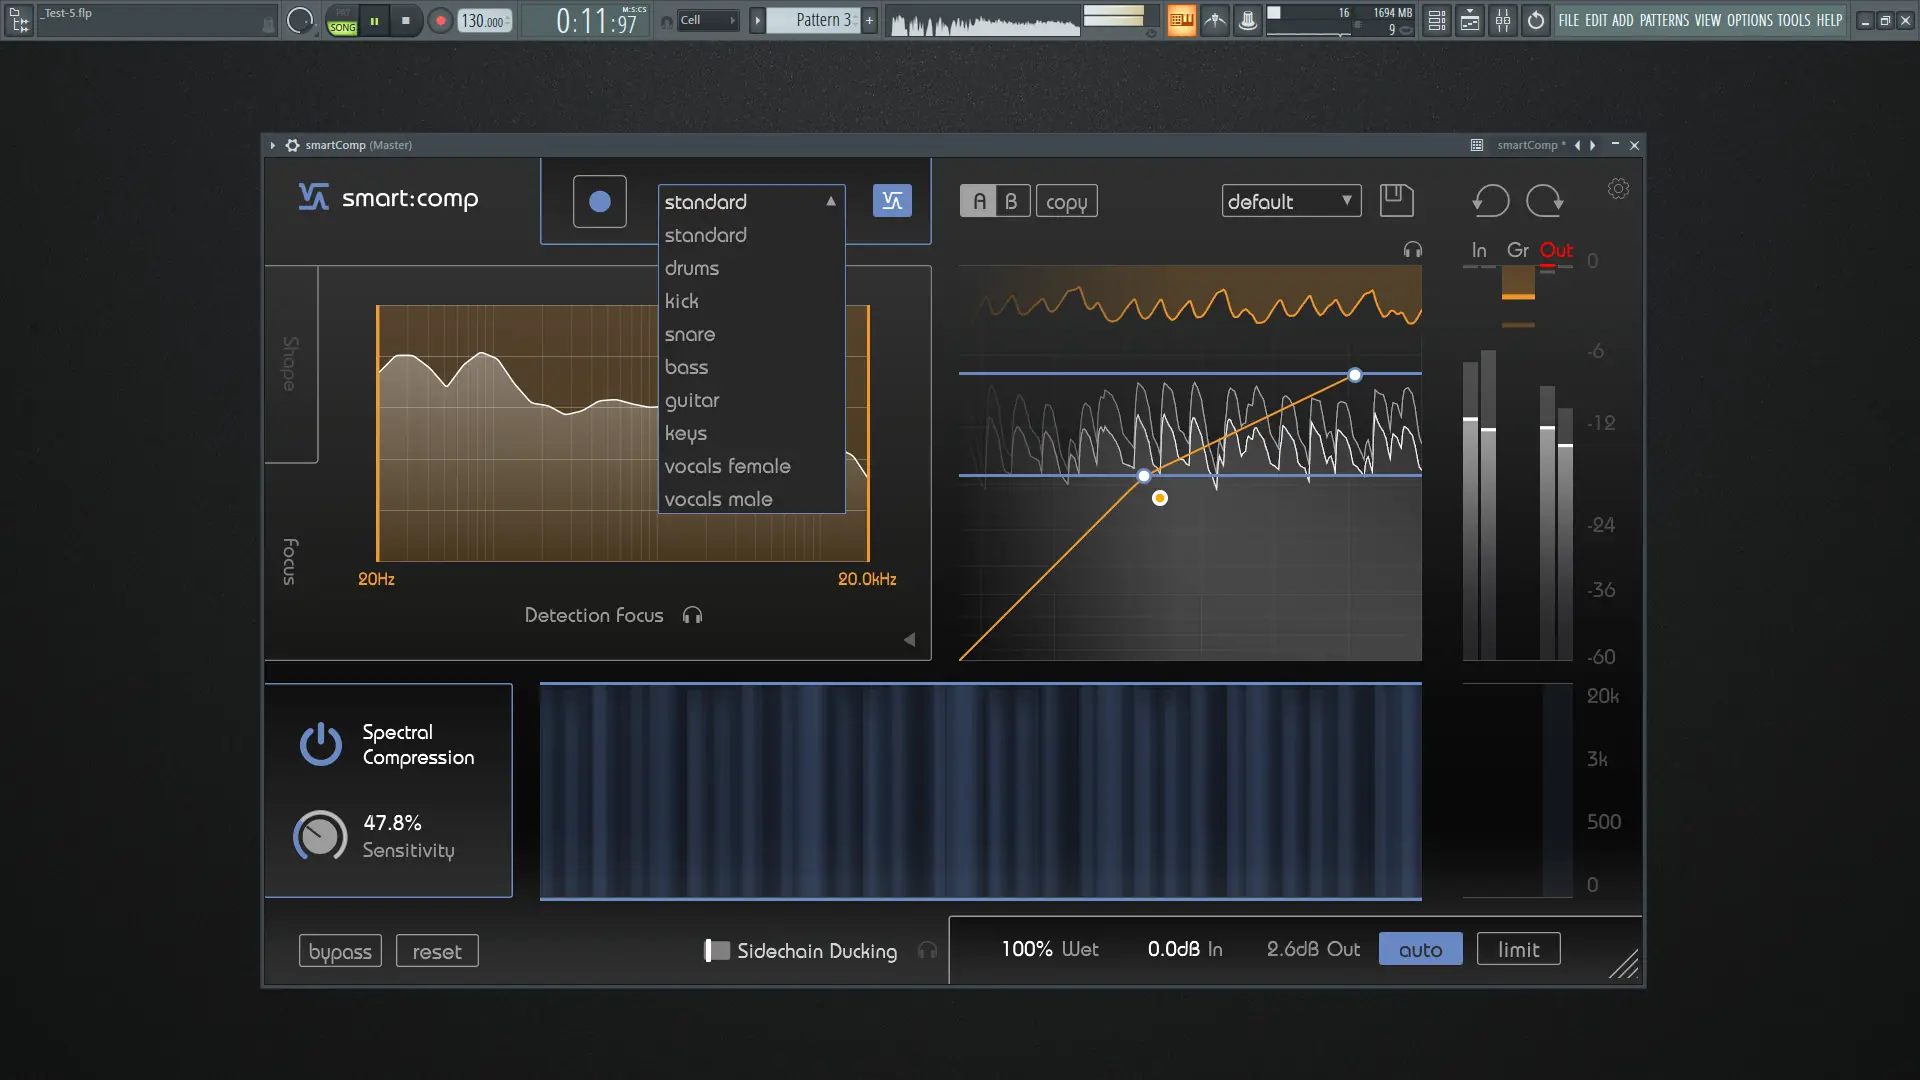This screenshot has width=1920, height=1080.
Task: Click the Sensitivity knob
Action: 320,836
